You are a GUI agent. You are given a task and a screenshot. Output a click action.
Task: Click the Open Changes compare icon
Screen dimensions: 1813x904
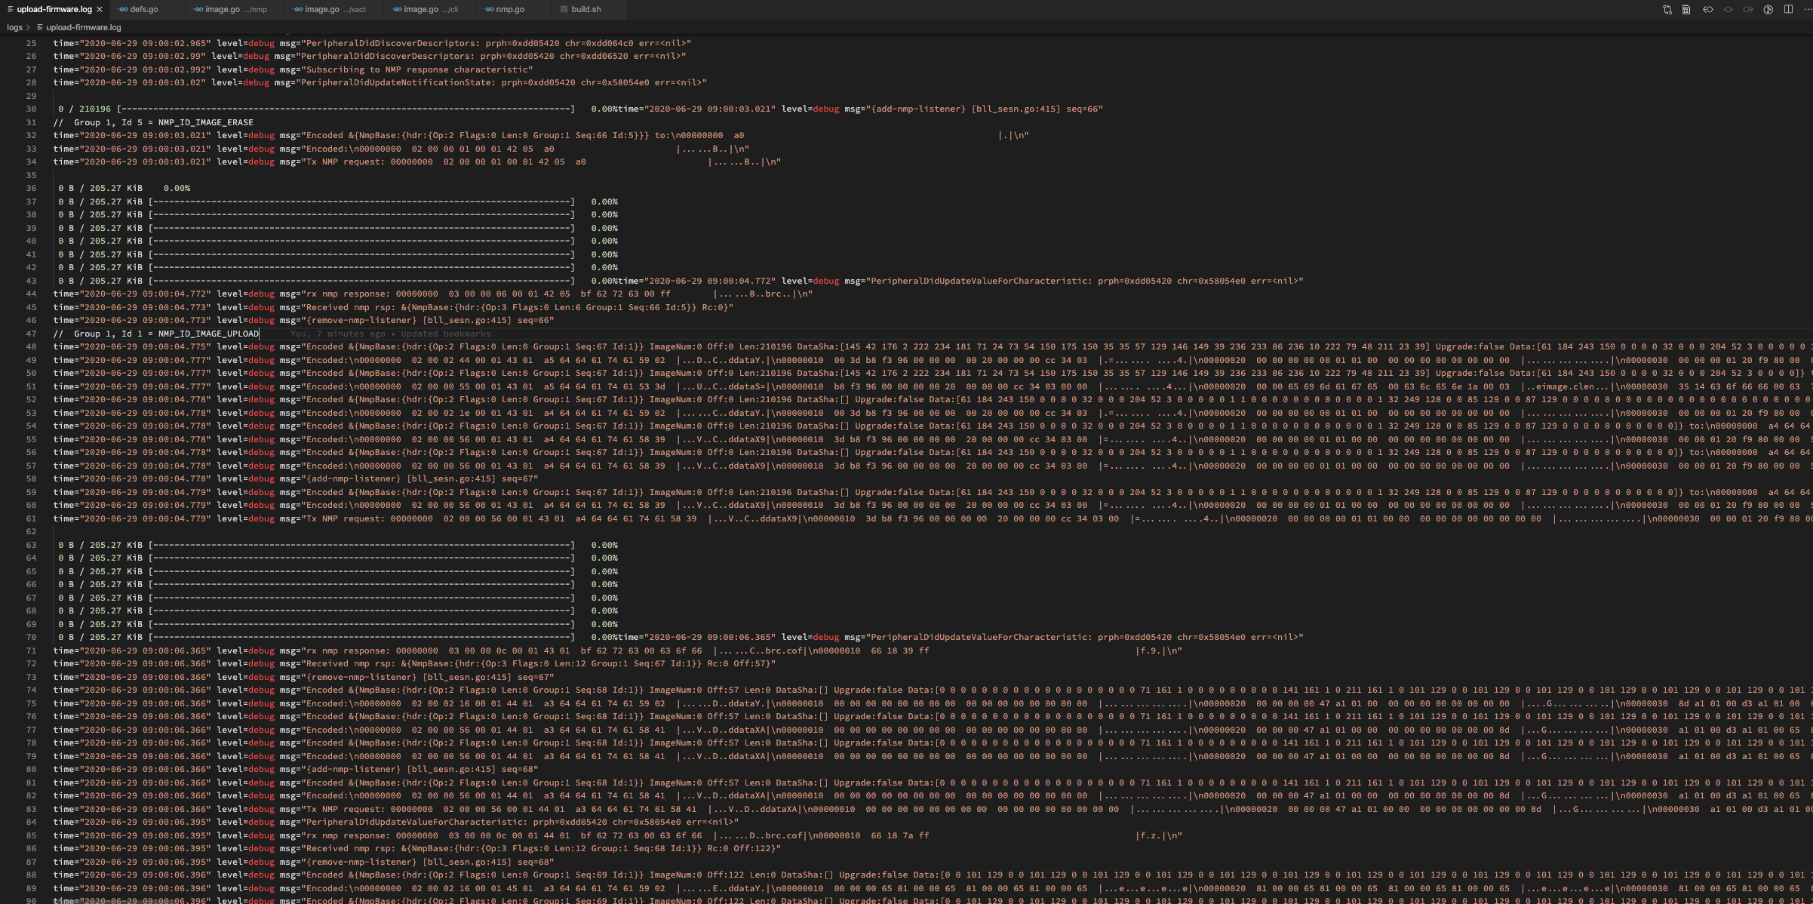tap(1667, 9)
